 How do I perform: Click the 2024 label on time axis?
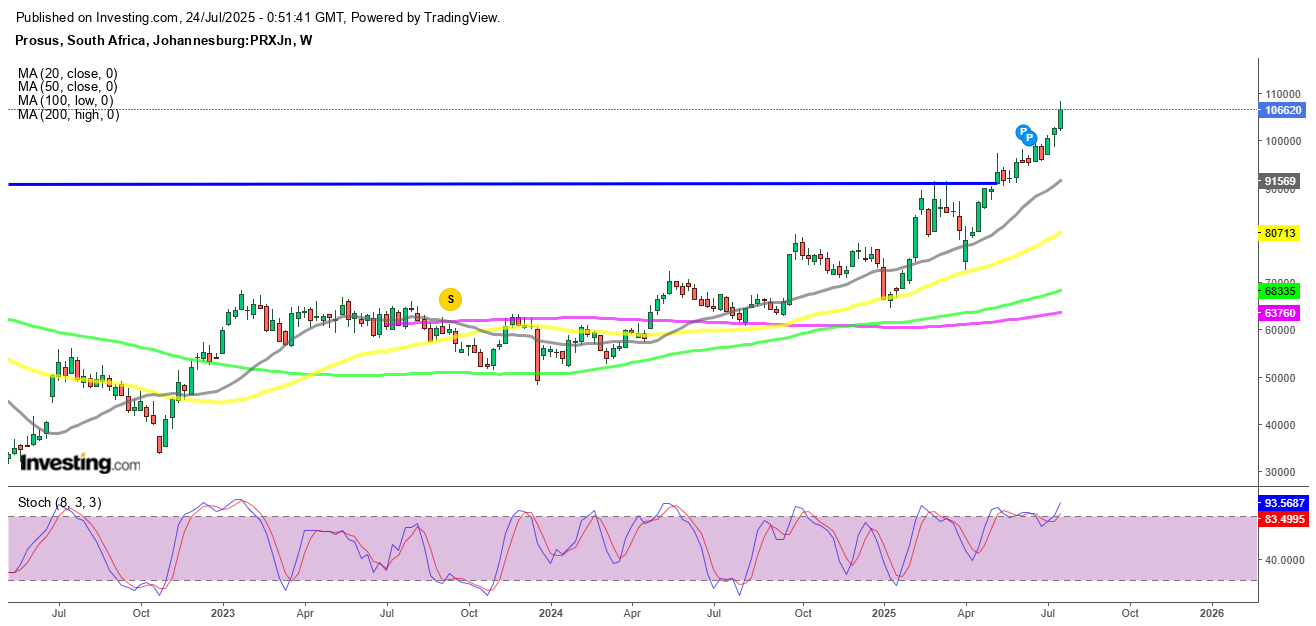click(x=550, y=613)
